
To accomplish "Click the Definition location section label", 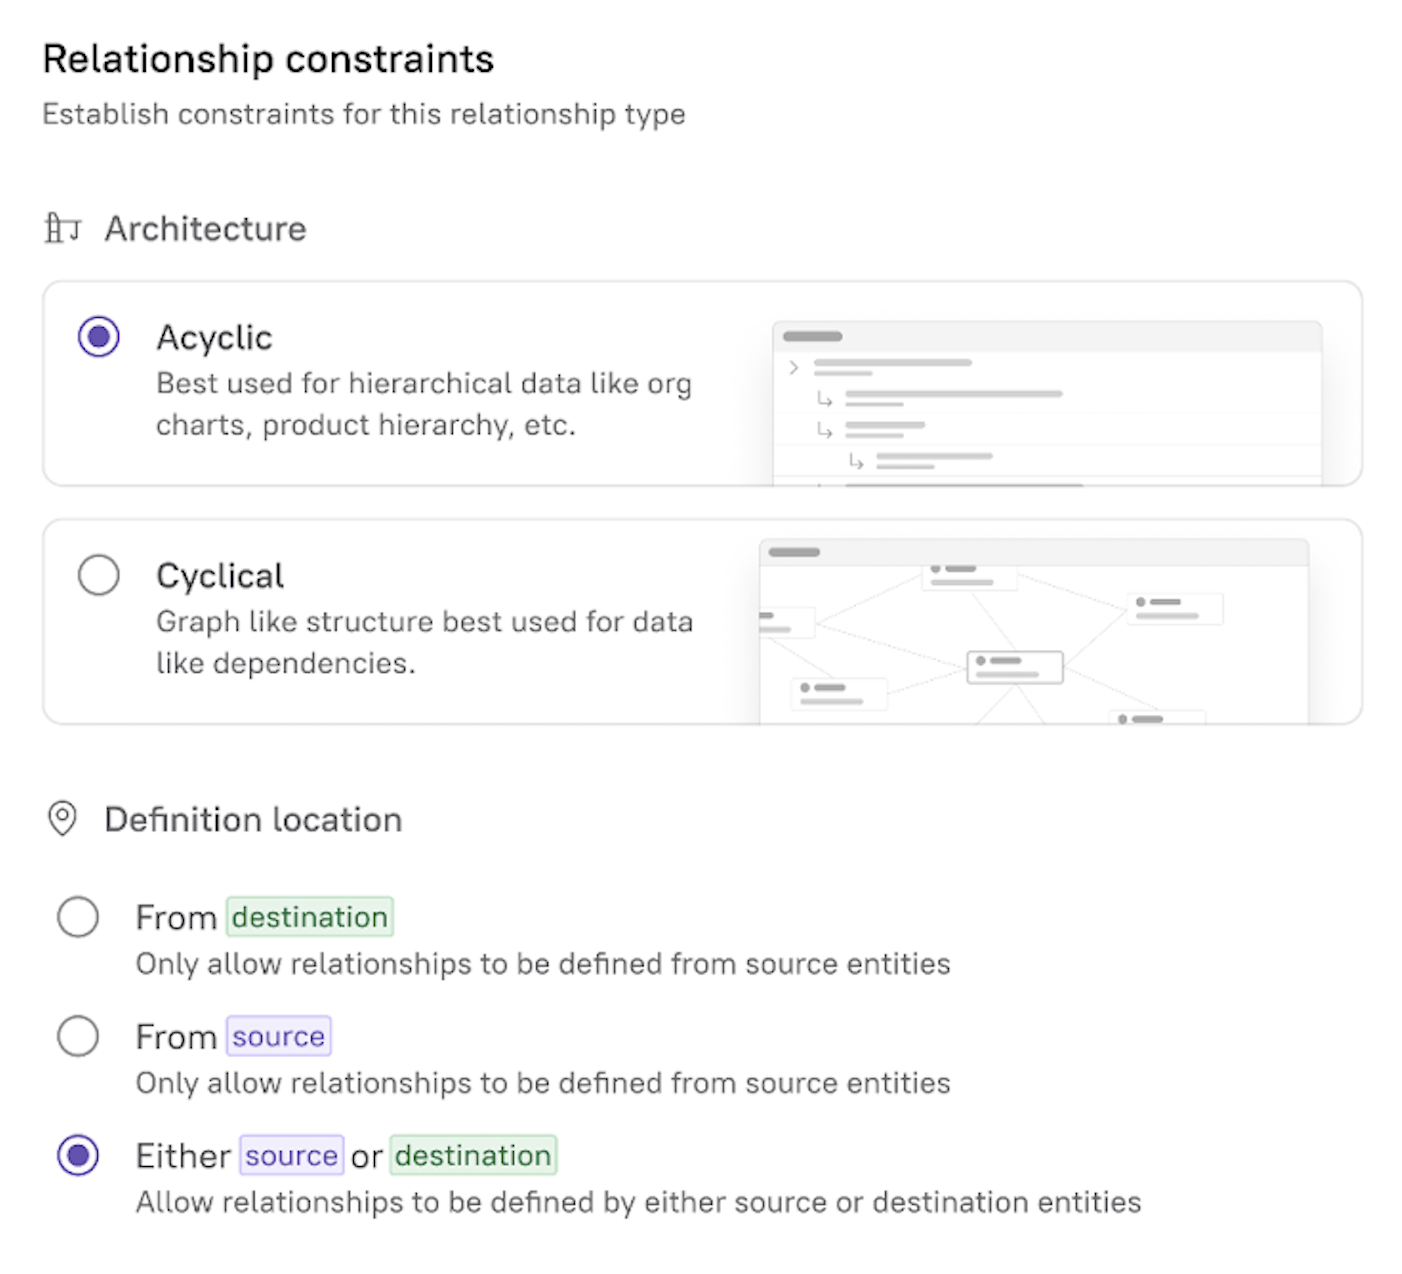I will [x=253, y=820].
